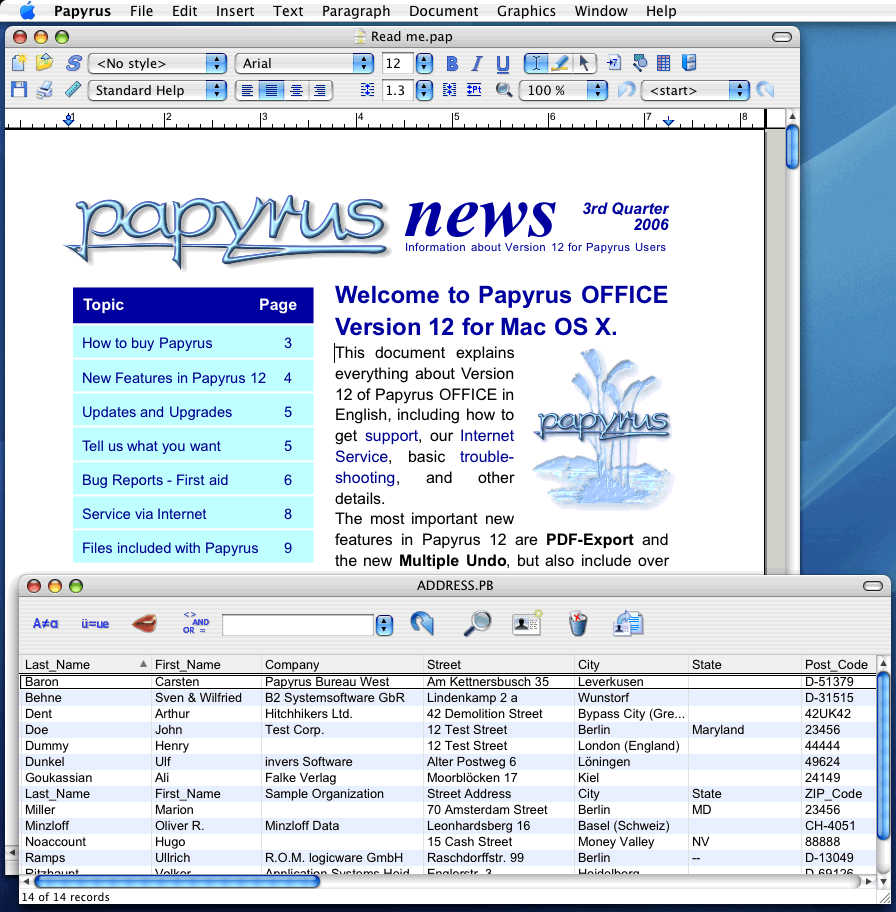Open the <No style> dropdown
This screenshot has height=912, width=896.
click(157, 63)
